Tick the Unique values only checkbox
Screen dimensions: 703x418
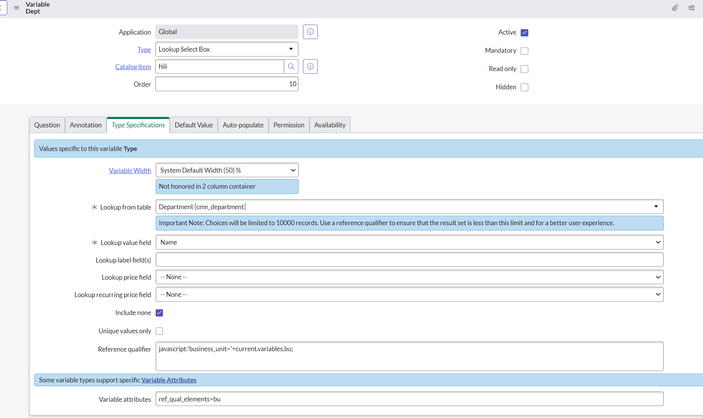point(159,331)
